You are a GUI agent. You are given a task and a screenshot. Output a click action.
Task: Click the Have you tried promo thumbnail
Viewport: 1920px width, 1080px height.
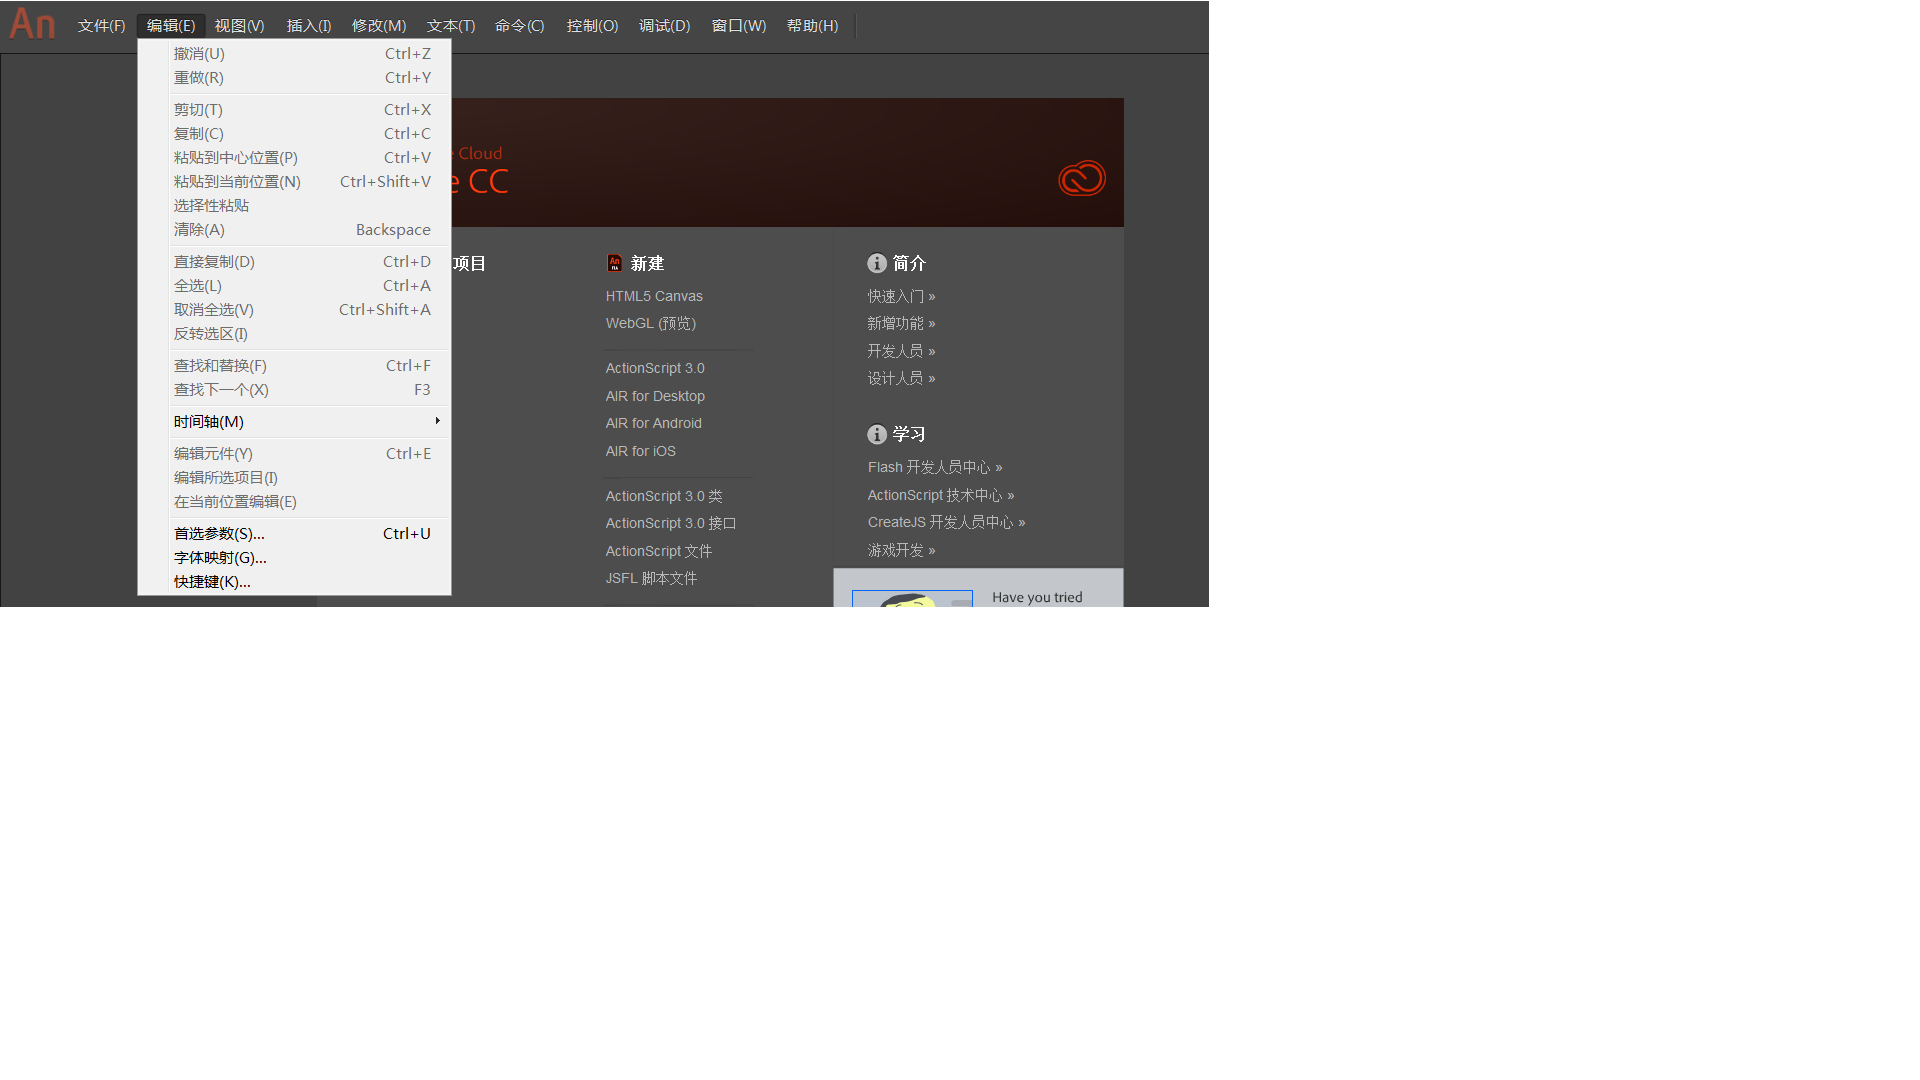tap(912, 598)
